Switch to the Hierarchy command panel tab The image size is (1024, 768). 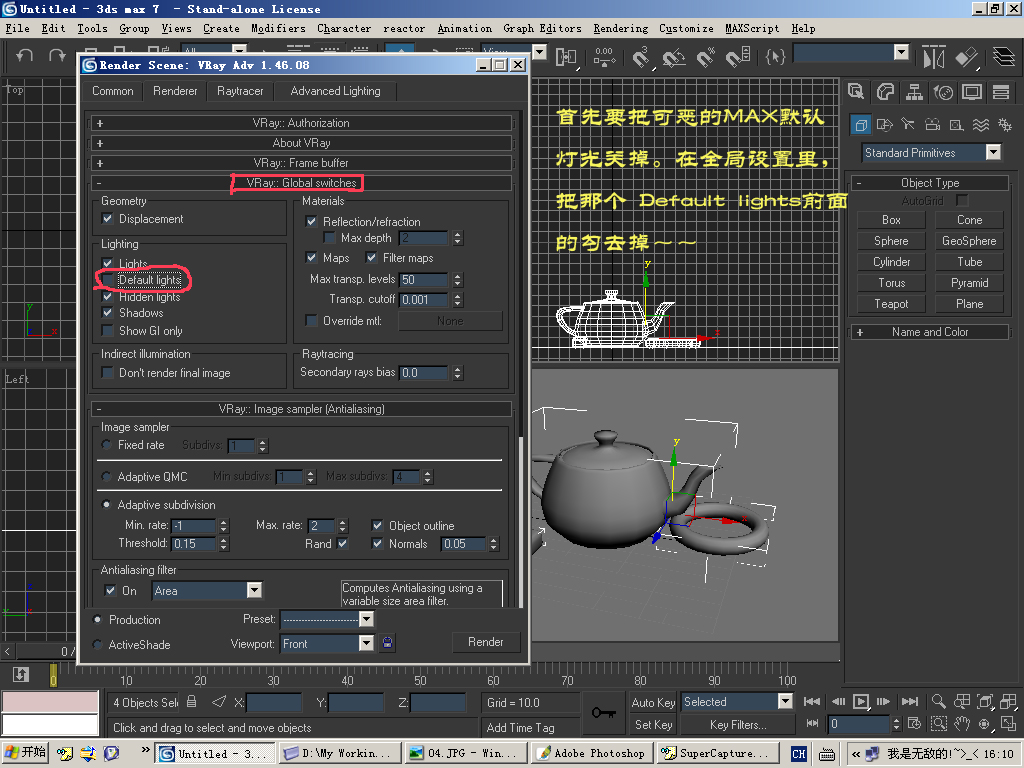pyautogui.click(x=914, y=92)
